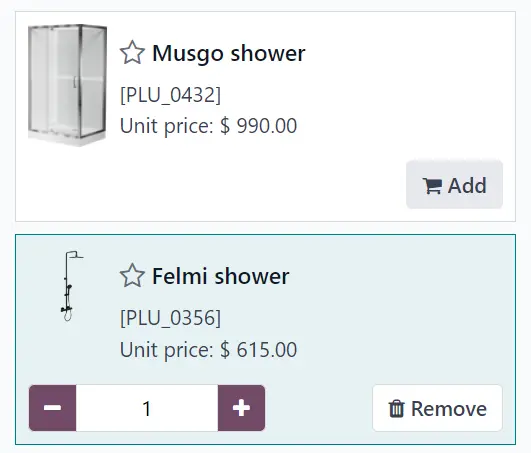Click the $ 990.00 unit price
531x453 pixels.
(x=259, y=126)
